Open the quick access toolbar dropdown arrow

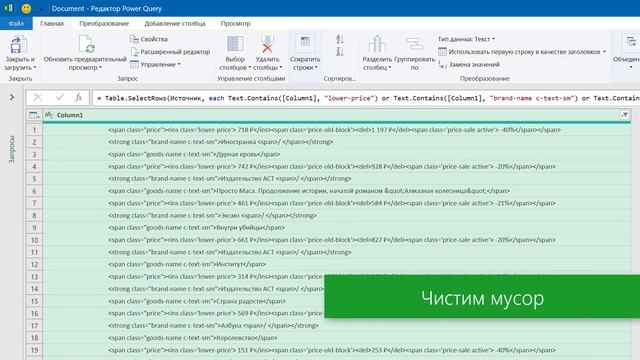[41, 9]
